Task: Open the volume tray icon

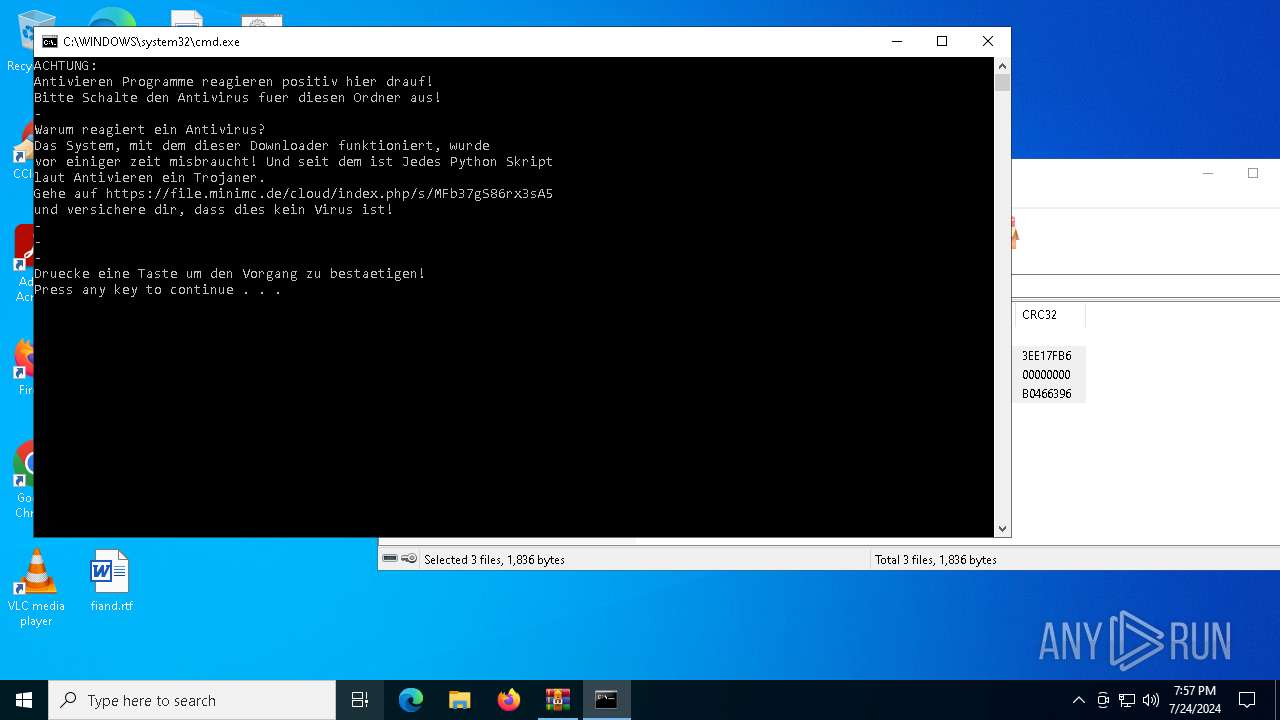Action: 1151,700
